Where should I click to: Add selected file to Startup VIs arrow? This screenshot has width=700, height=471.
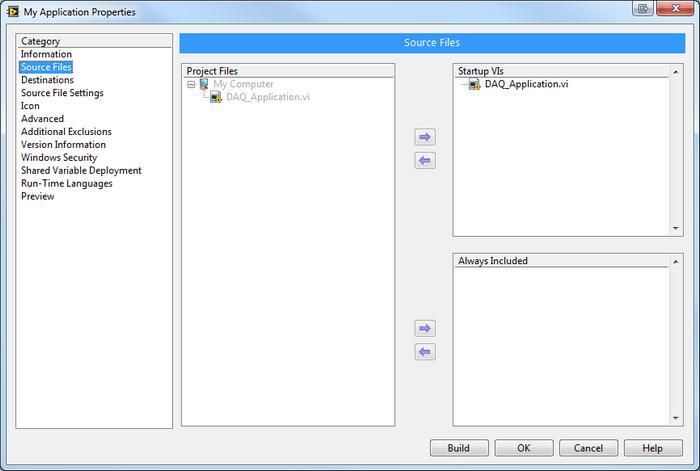425,137
